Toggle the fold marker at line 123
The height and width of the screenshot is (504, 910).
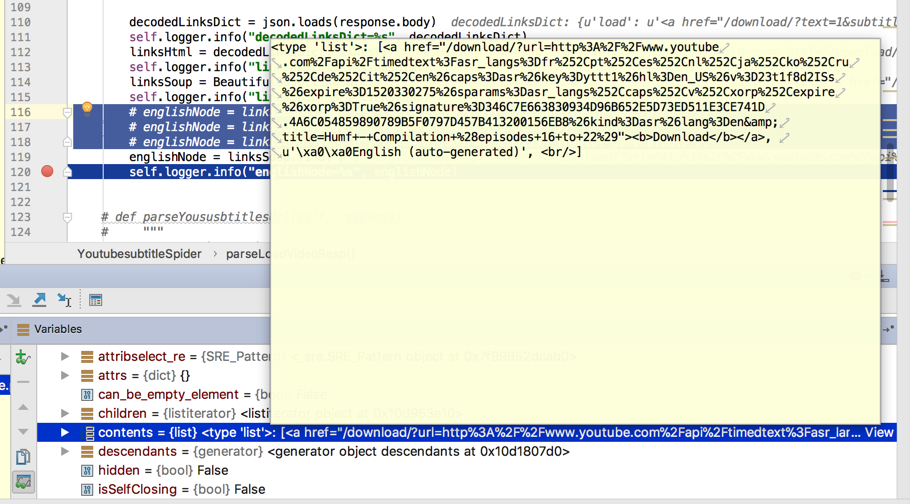tap(67, 217)
